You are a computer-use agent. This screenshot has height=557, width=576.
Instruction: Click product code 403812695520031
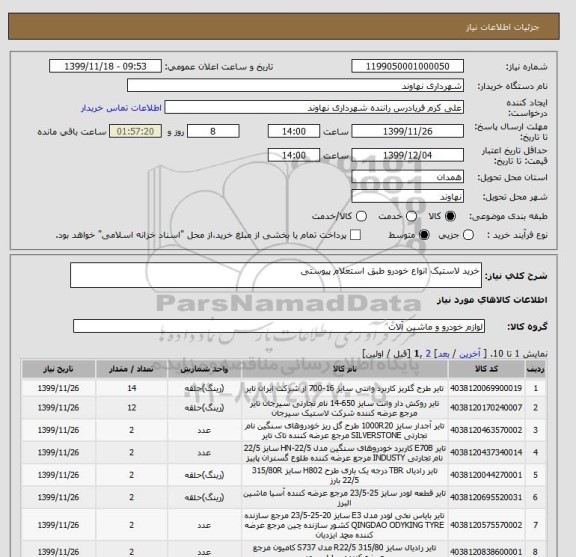point(486,497)
